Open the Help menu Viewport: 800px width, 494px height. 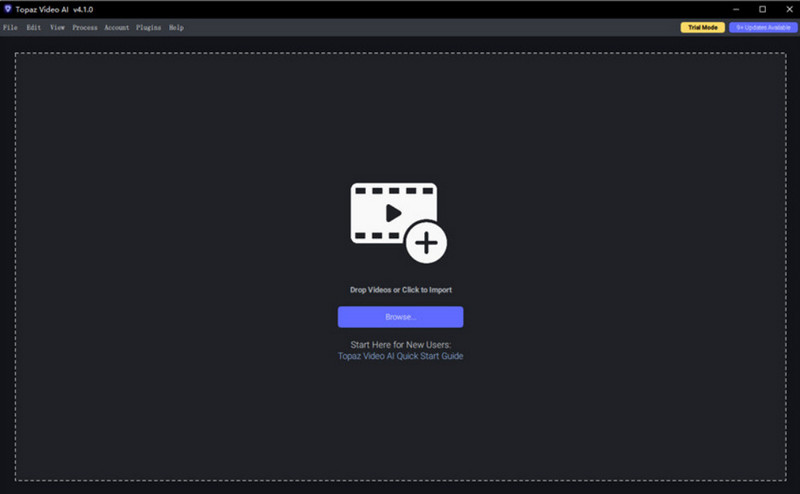pos(176,28)
